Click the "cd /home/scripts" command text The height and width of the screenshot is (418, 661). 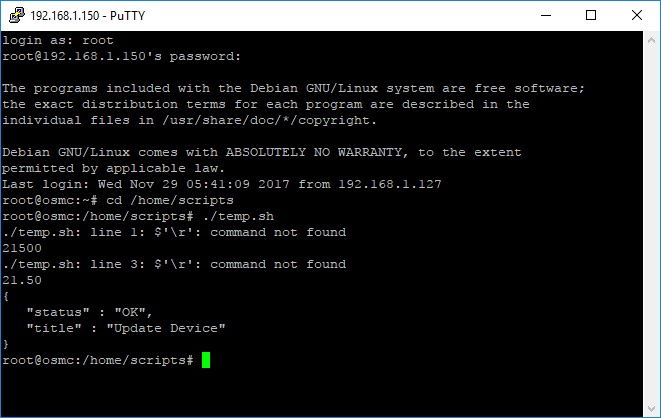[169, 200]
